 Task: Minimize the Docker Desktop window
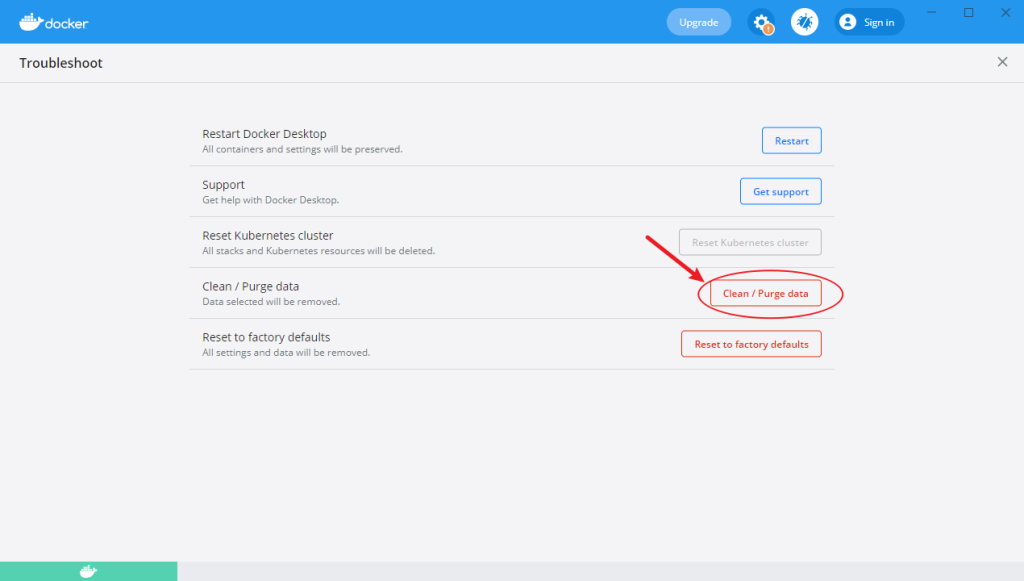pyautogui.click(x=932, y=12)
